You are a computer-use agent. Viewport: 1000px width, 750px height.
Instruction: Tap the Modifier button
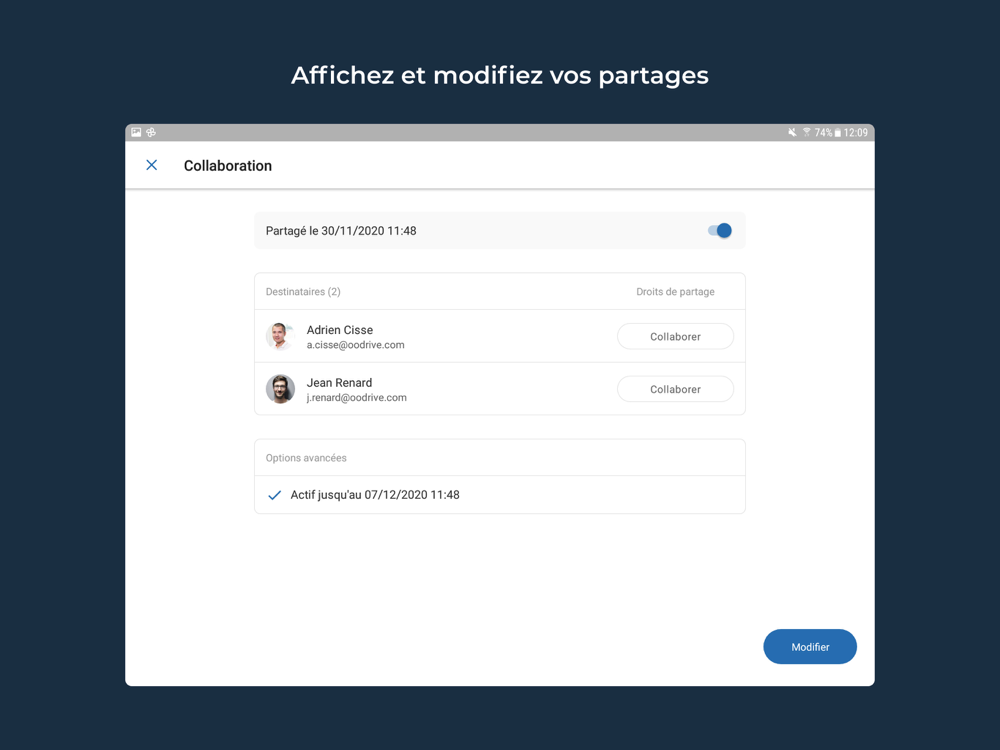point(810,647)
